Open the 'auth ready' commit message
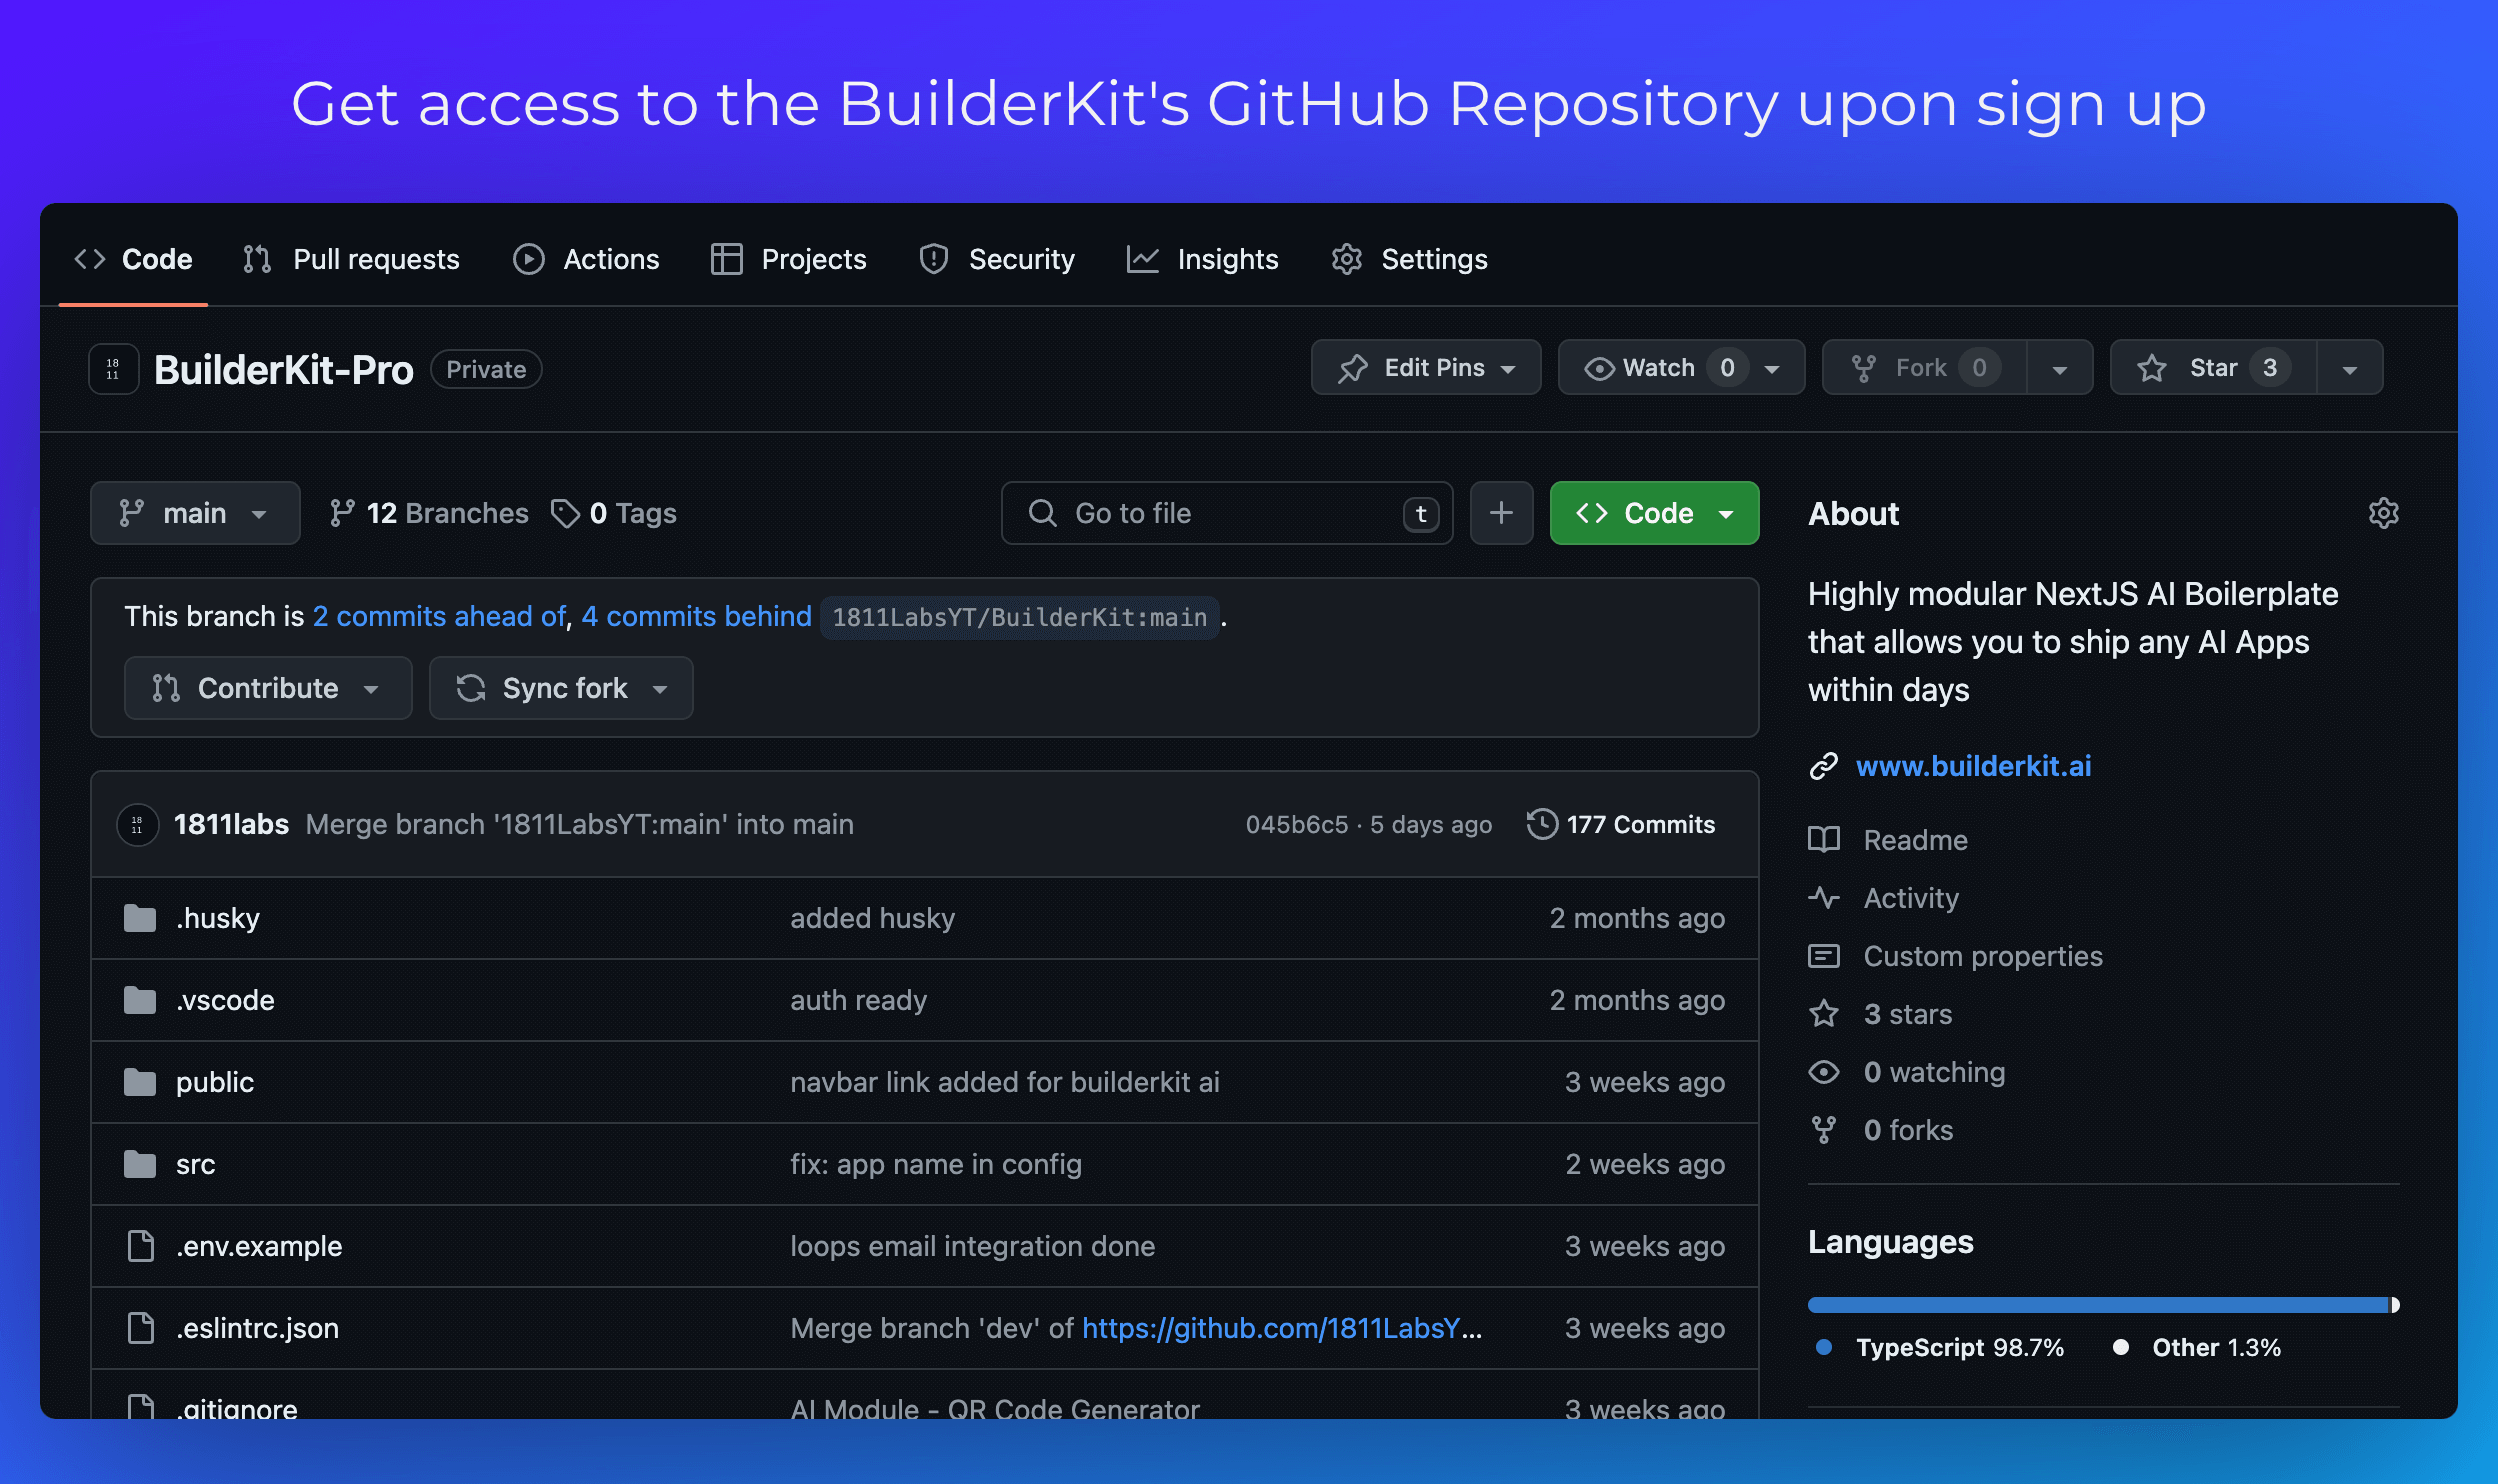This screenshot has width=2498, height=1484. pos(859,1000)
